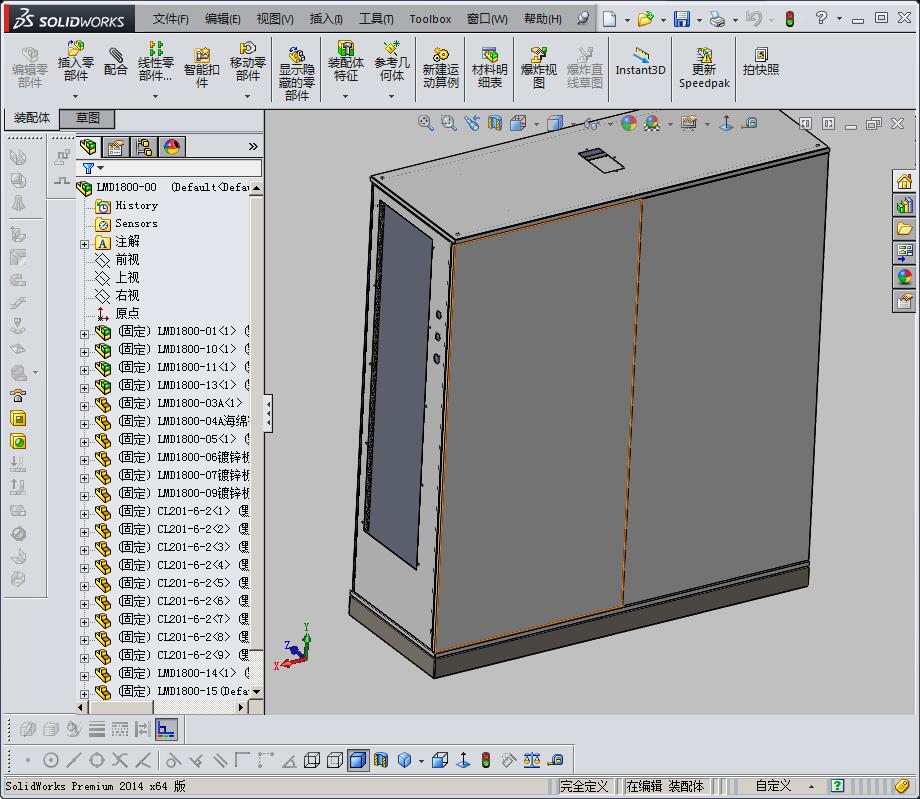Open the DisplayManager color ball tab
This screenshot has width=920, height=799.
171,148
